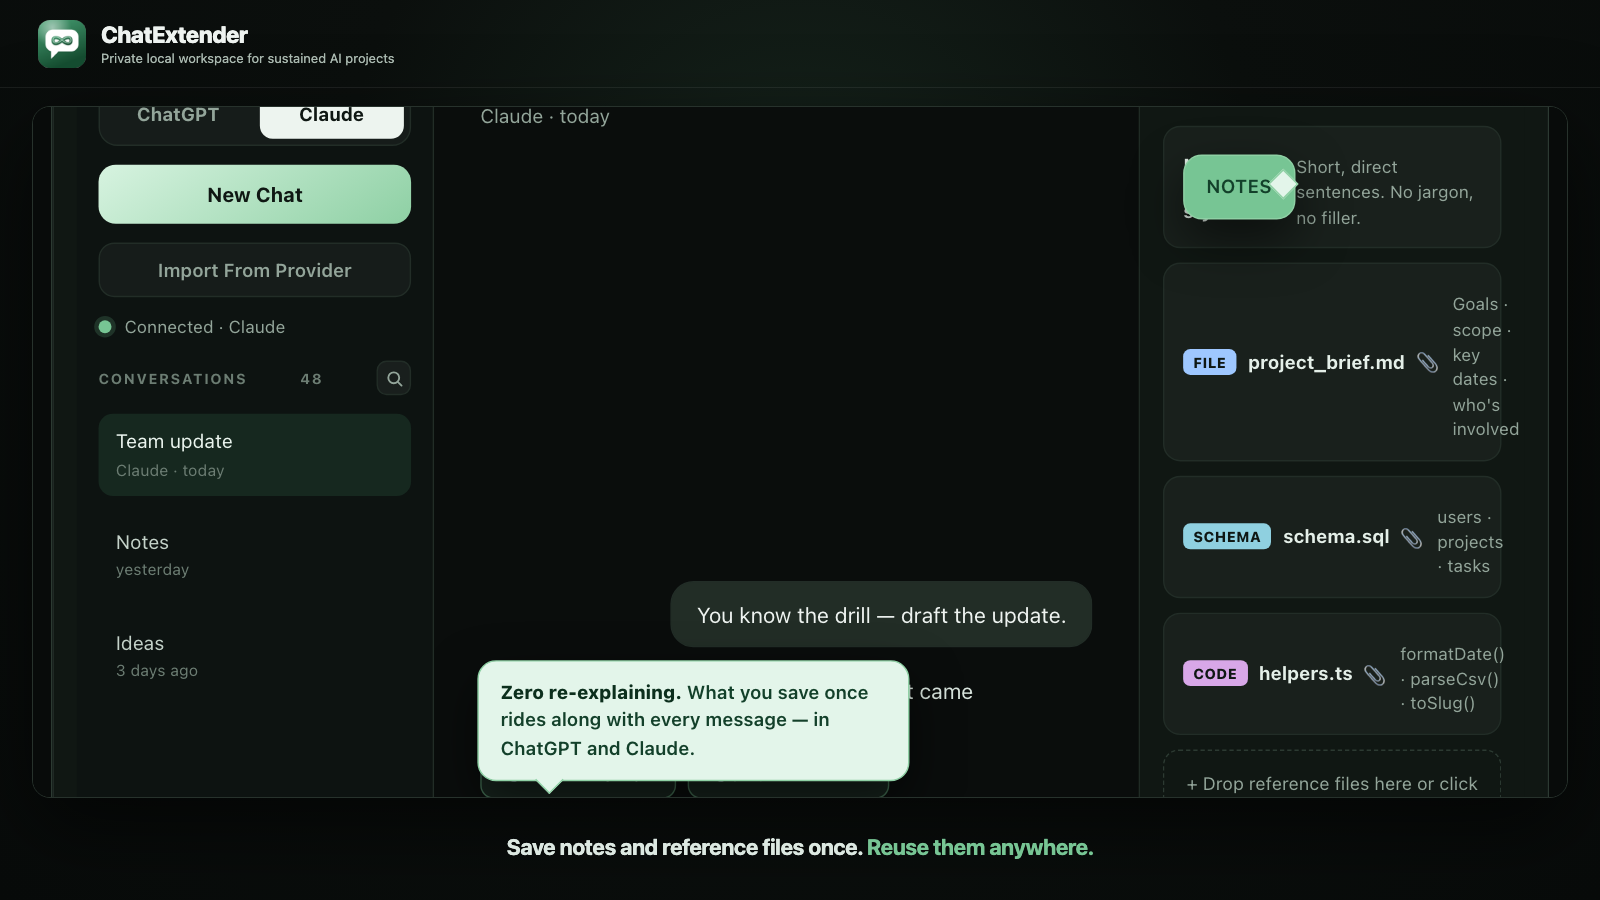Screen dimensions: 1600x900
Task: Click the ChatExtender title text
Action: pos(174,35)
